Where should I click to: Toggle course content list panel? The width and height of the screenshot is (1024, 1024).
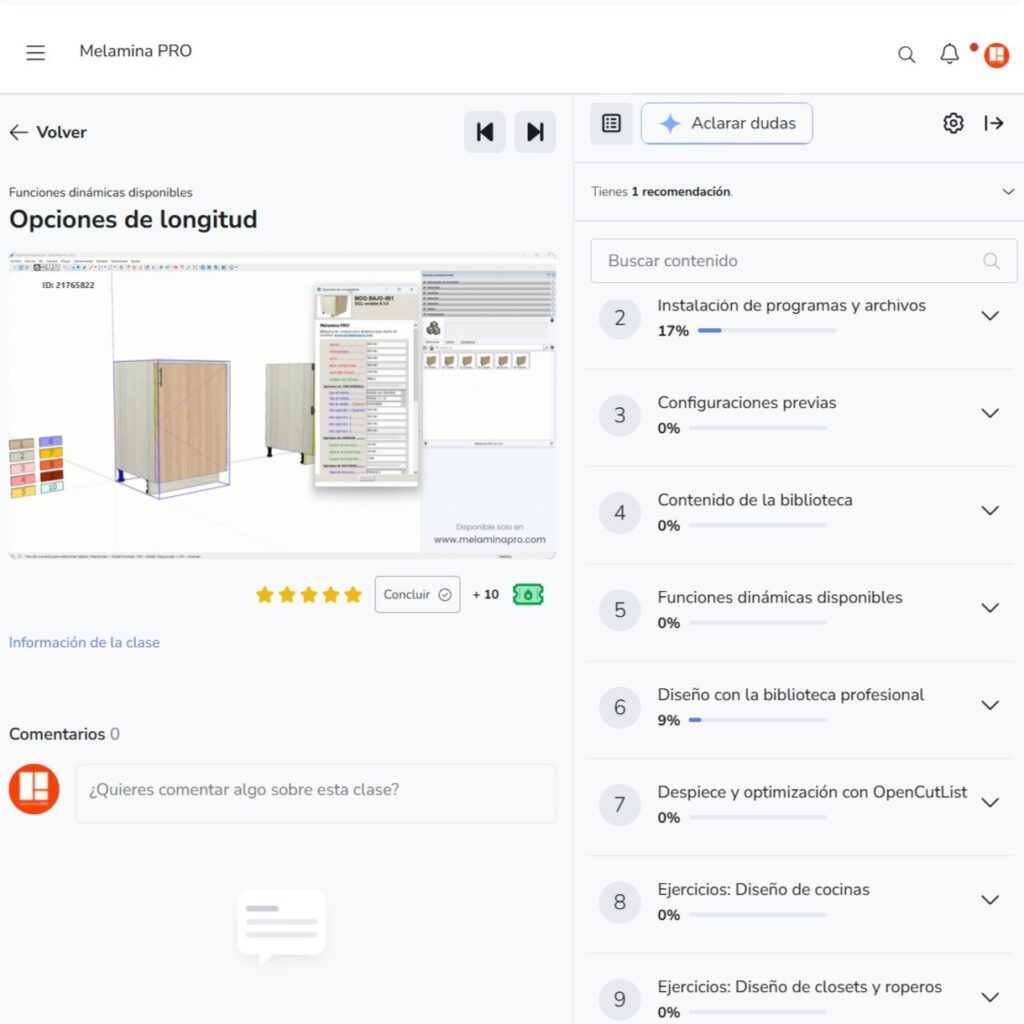tap(611, 123)
